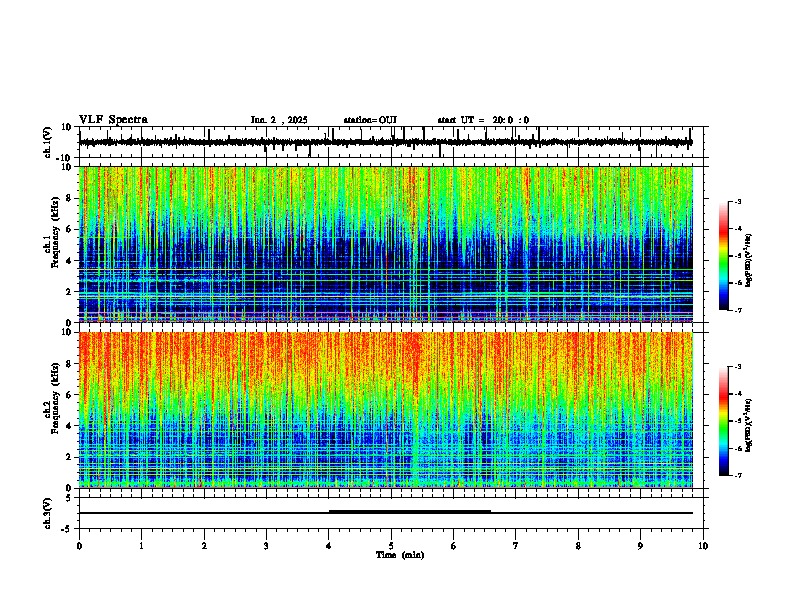Click the "8" kHz tick of ch.1 spectrogram
The image size is (792, 612).
[x=70, y=198]
